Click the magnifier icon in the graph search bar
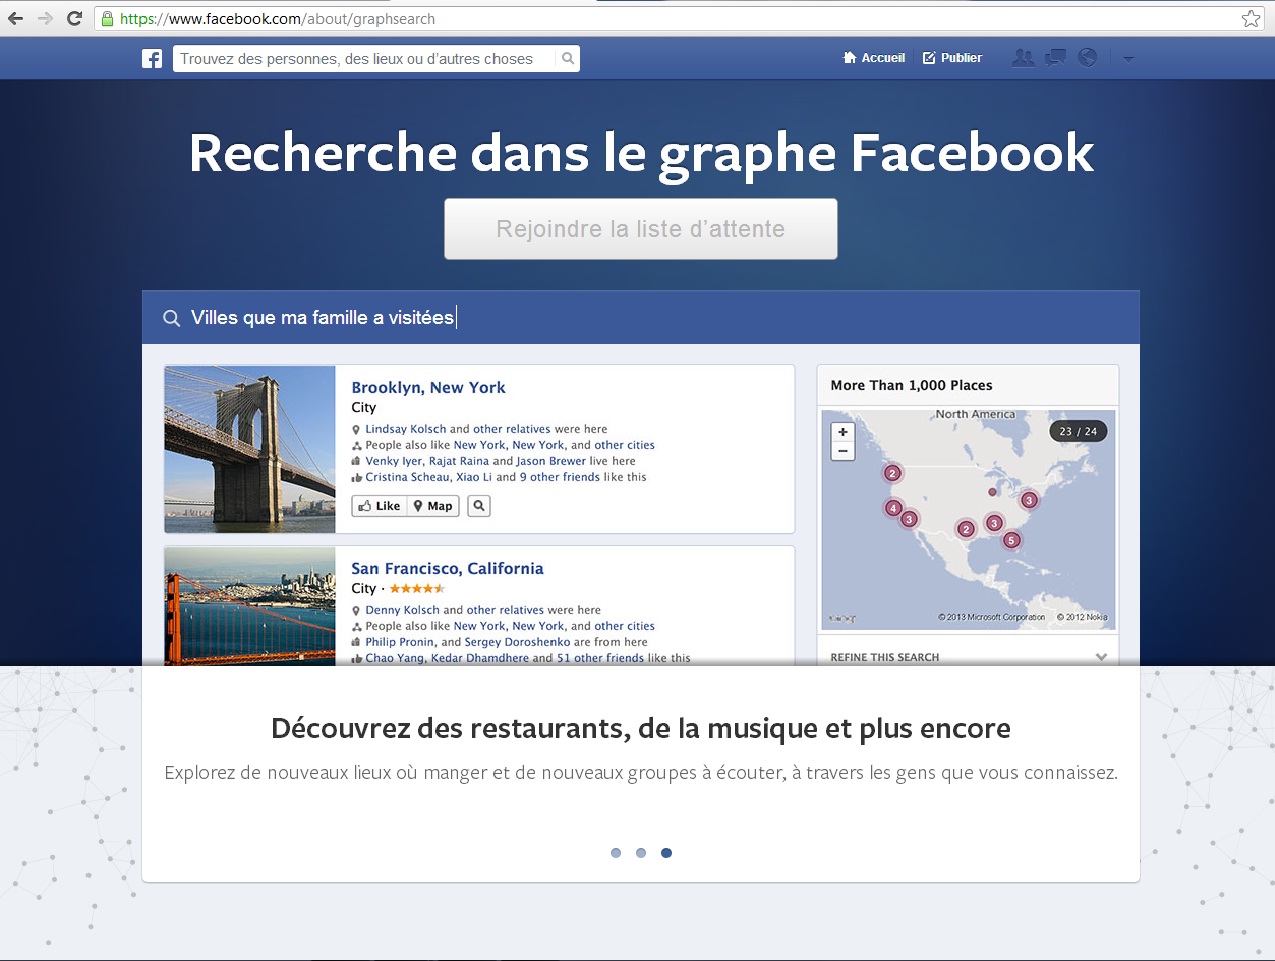Viewport: 1275px width, 961px height. 172,318
